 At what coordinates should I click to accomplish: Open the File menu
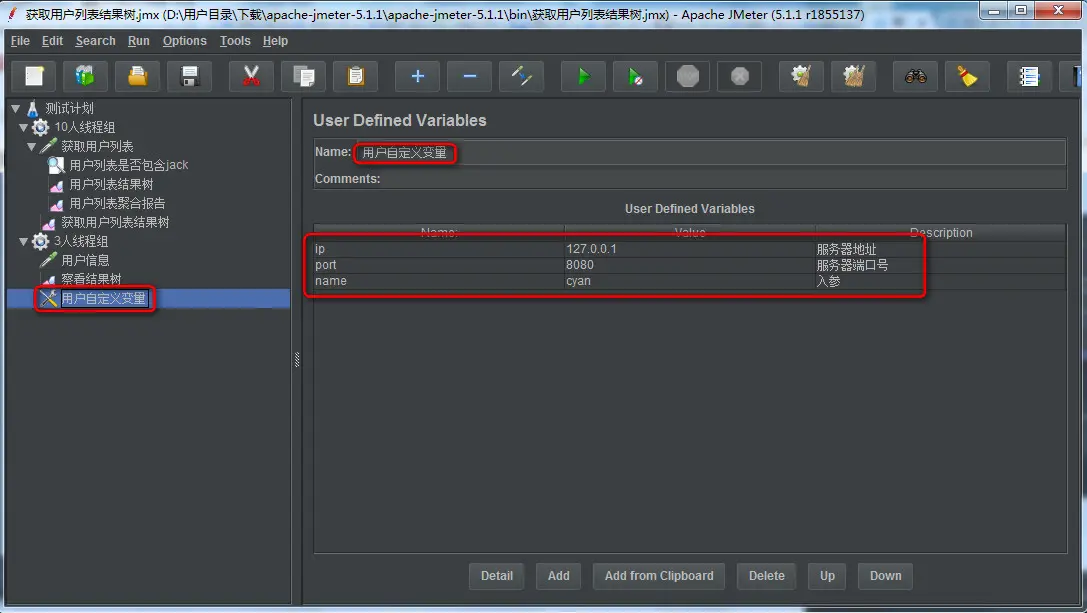pyautogui.click(x=20, y=41)
